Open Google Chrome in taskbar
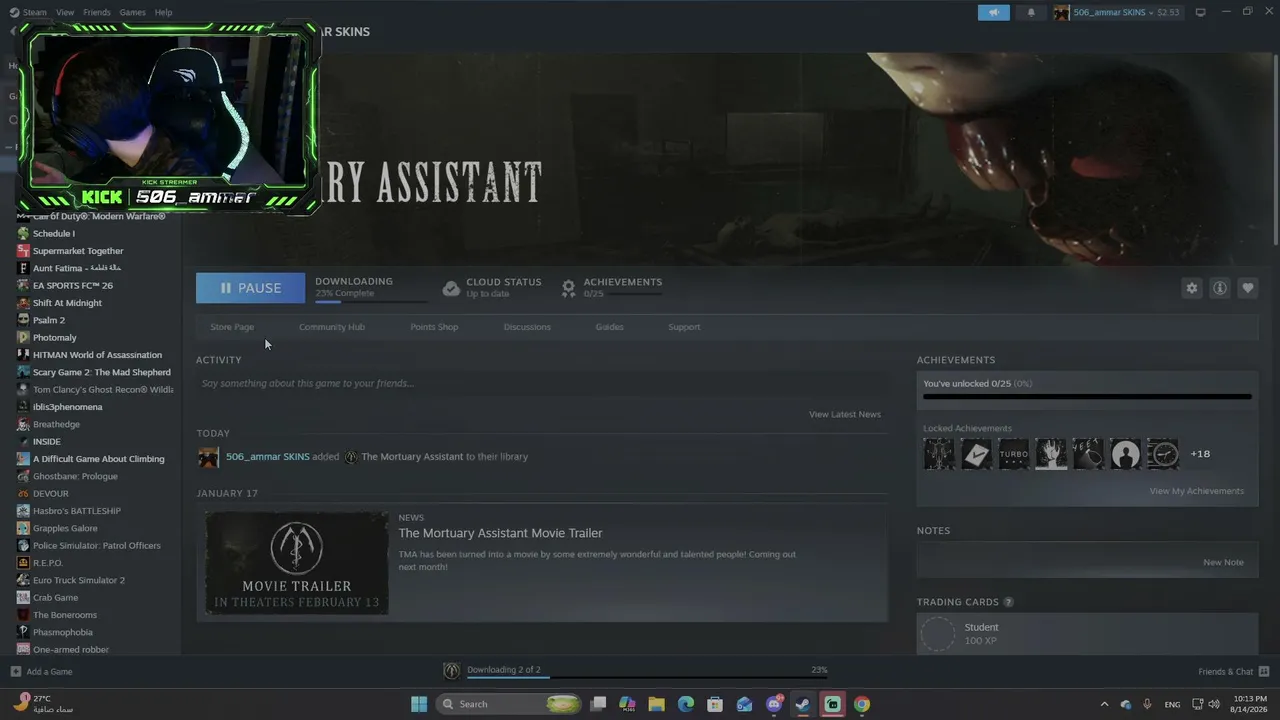The height and width of the screenshot is (720, 1280). click(x=862, y=704)
